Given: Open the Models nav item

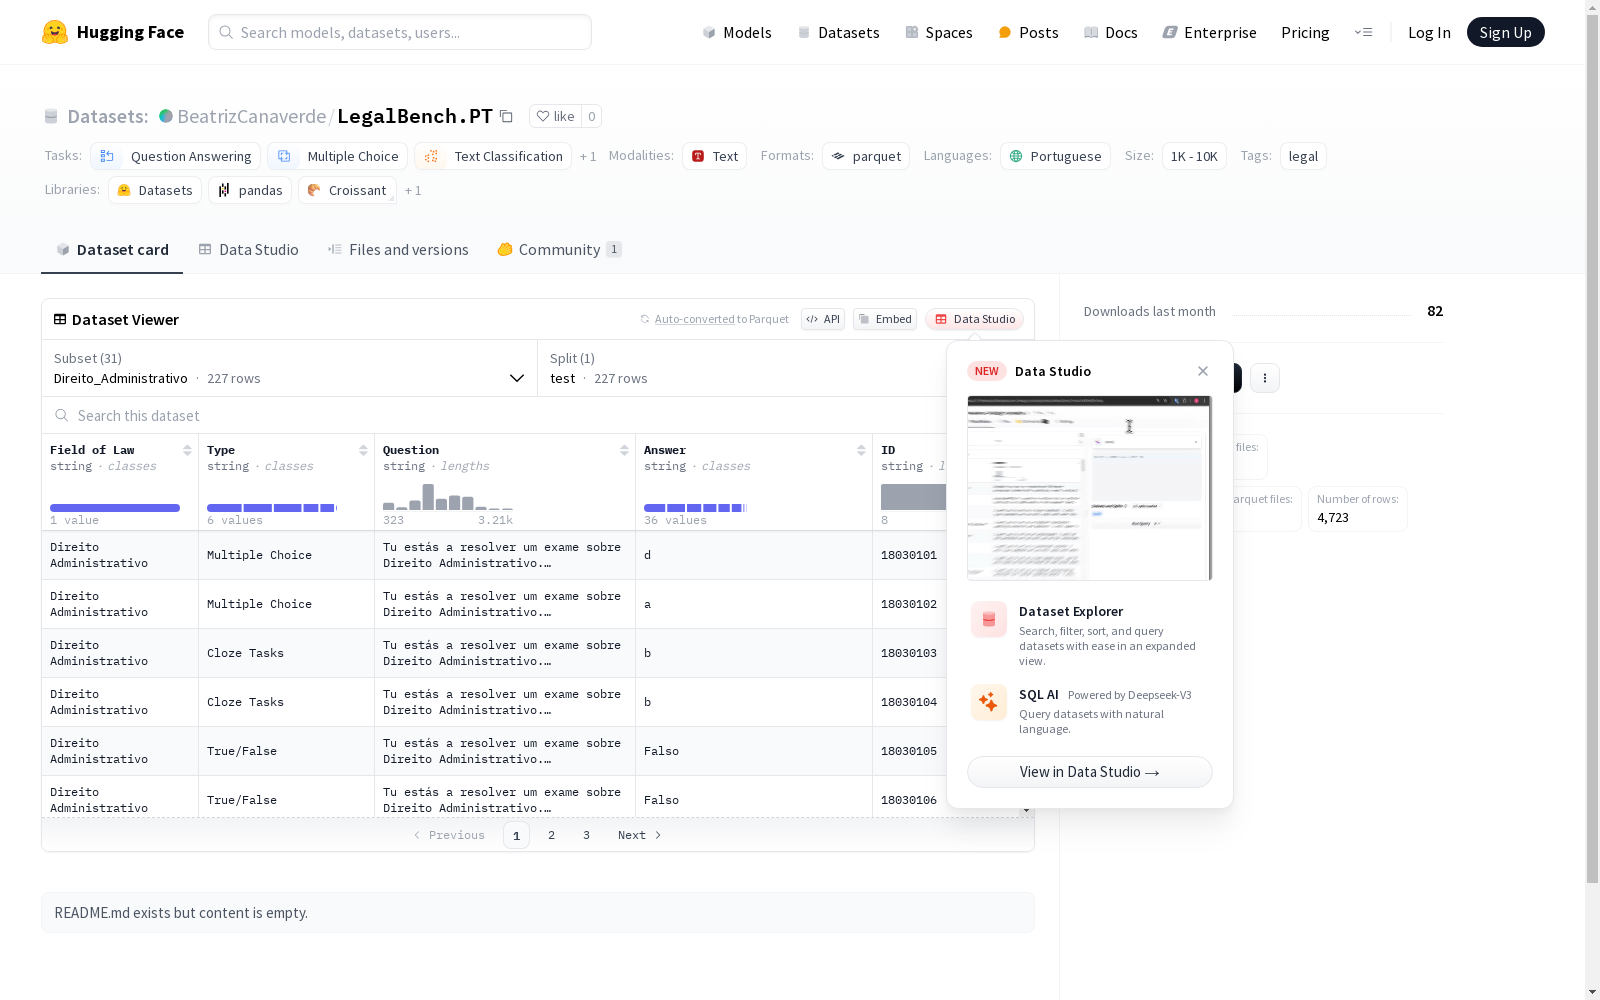Looking at the screenshot, I should (x=737, y=32).
